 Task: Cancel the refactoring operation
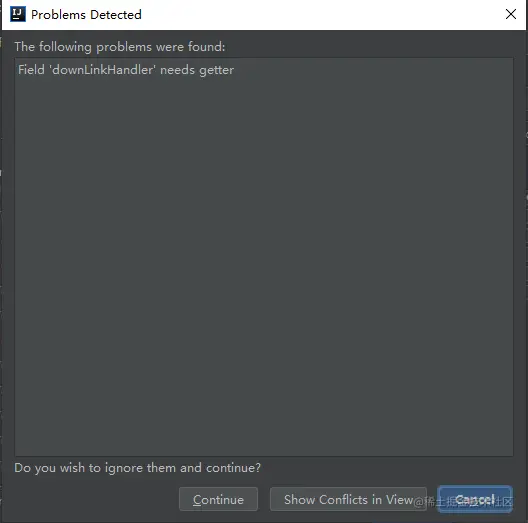[x=475, y=499]
